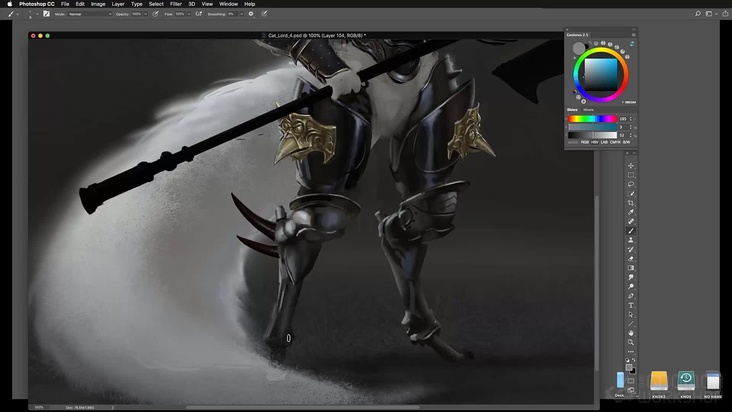
Task: Click the large gray foreground color circle
Action: point(579,48)
